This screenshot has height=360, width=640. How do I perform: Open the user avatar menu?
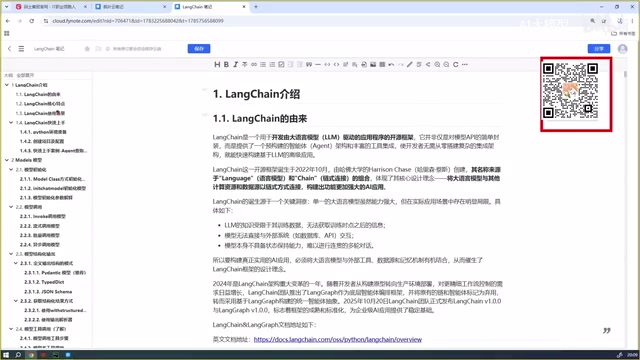point(622,49)
